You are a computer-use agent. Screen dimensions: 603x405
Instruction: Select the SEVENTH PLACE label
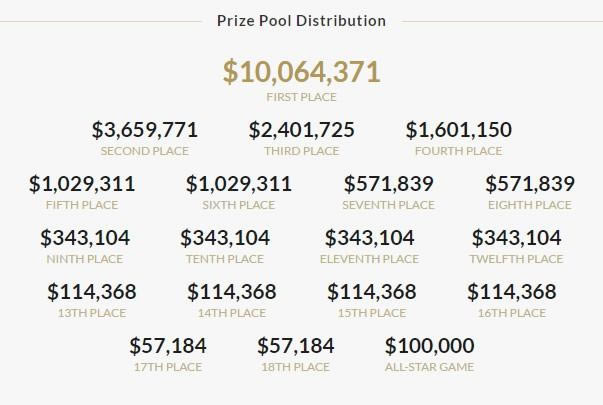[x=388, y=205]
